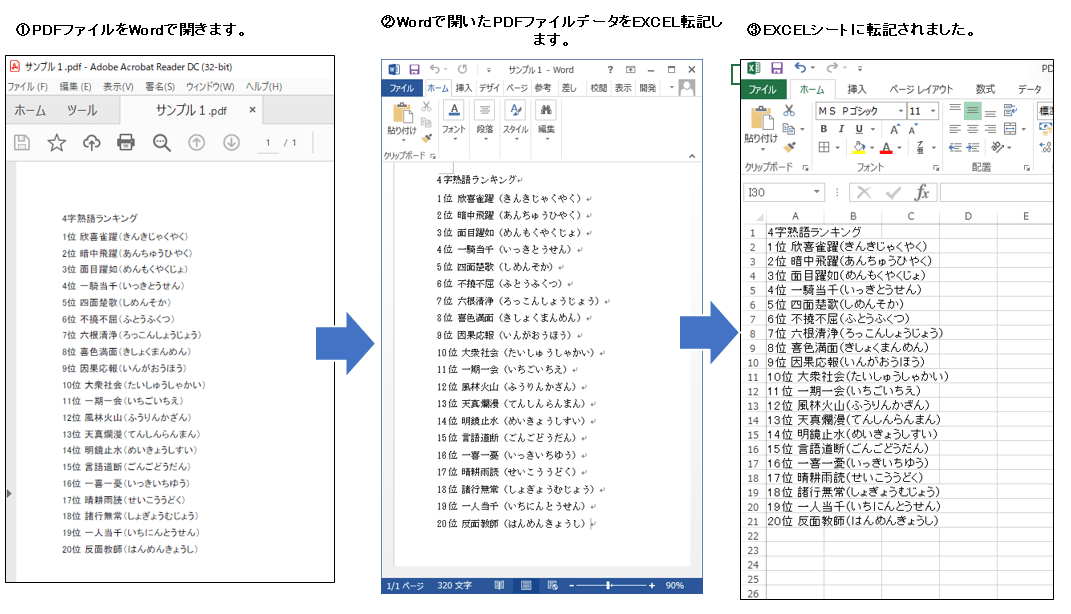Image resolution: width=1071 pixels, height=614 pixels.
Task: Click wrap text icon in Excel
Action: [x=1010, y=110]
